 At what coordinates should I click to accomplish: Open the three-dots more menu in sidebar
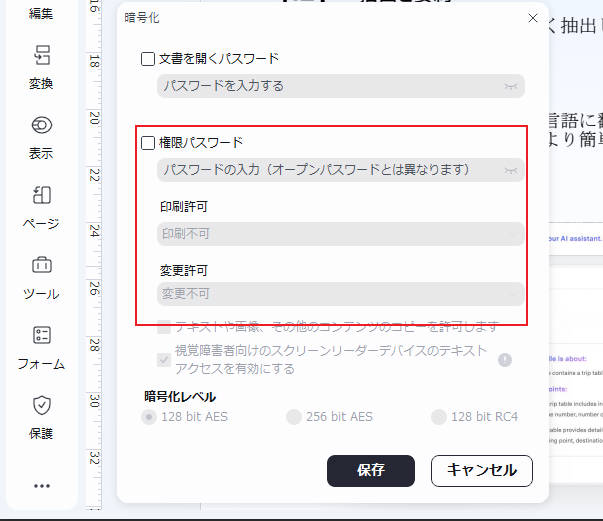[x=42, y=486]
